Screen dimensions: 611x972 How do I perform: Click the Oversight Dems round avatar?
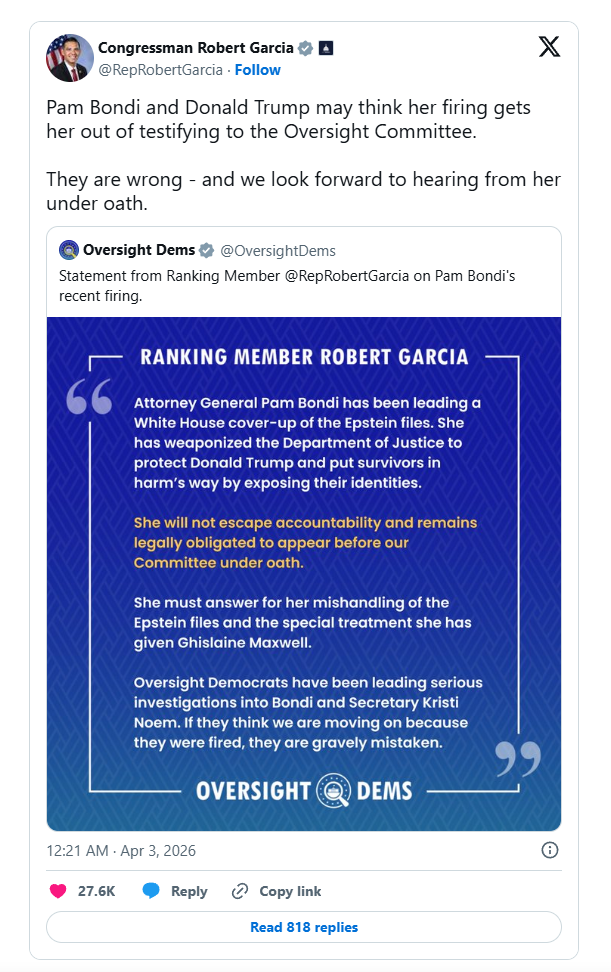[69, 250]
